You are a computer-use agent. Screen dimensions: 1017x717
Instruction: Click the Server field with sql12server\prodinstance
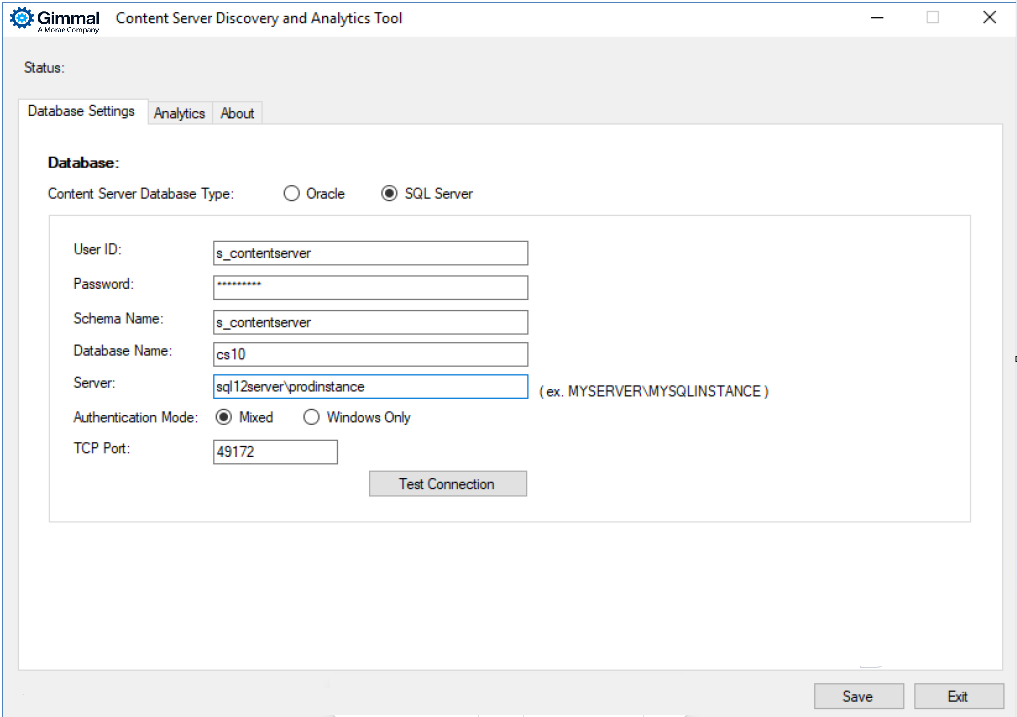coord(370,386)
